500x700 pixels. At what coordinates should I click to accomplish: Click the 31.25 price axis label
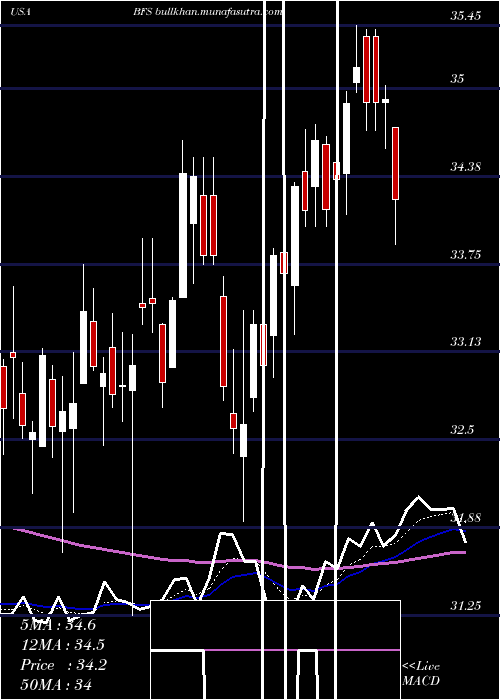(466, 605)
